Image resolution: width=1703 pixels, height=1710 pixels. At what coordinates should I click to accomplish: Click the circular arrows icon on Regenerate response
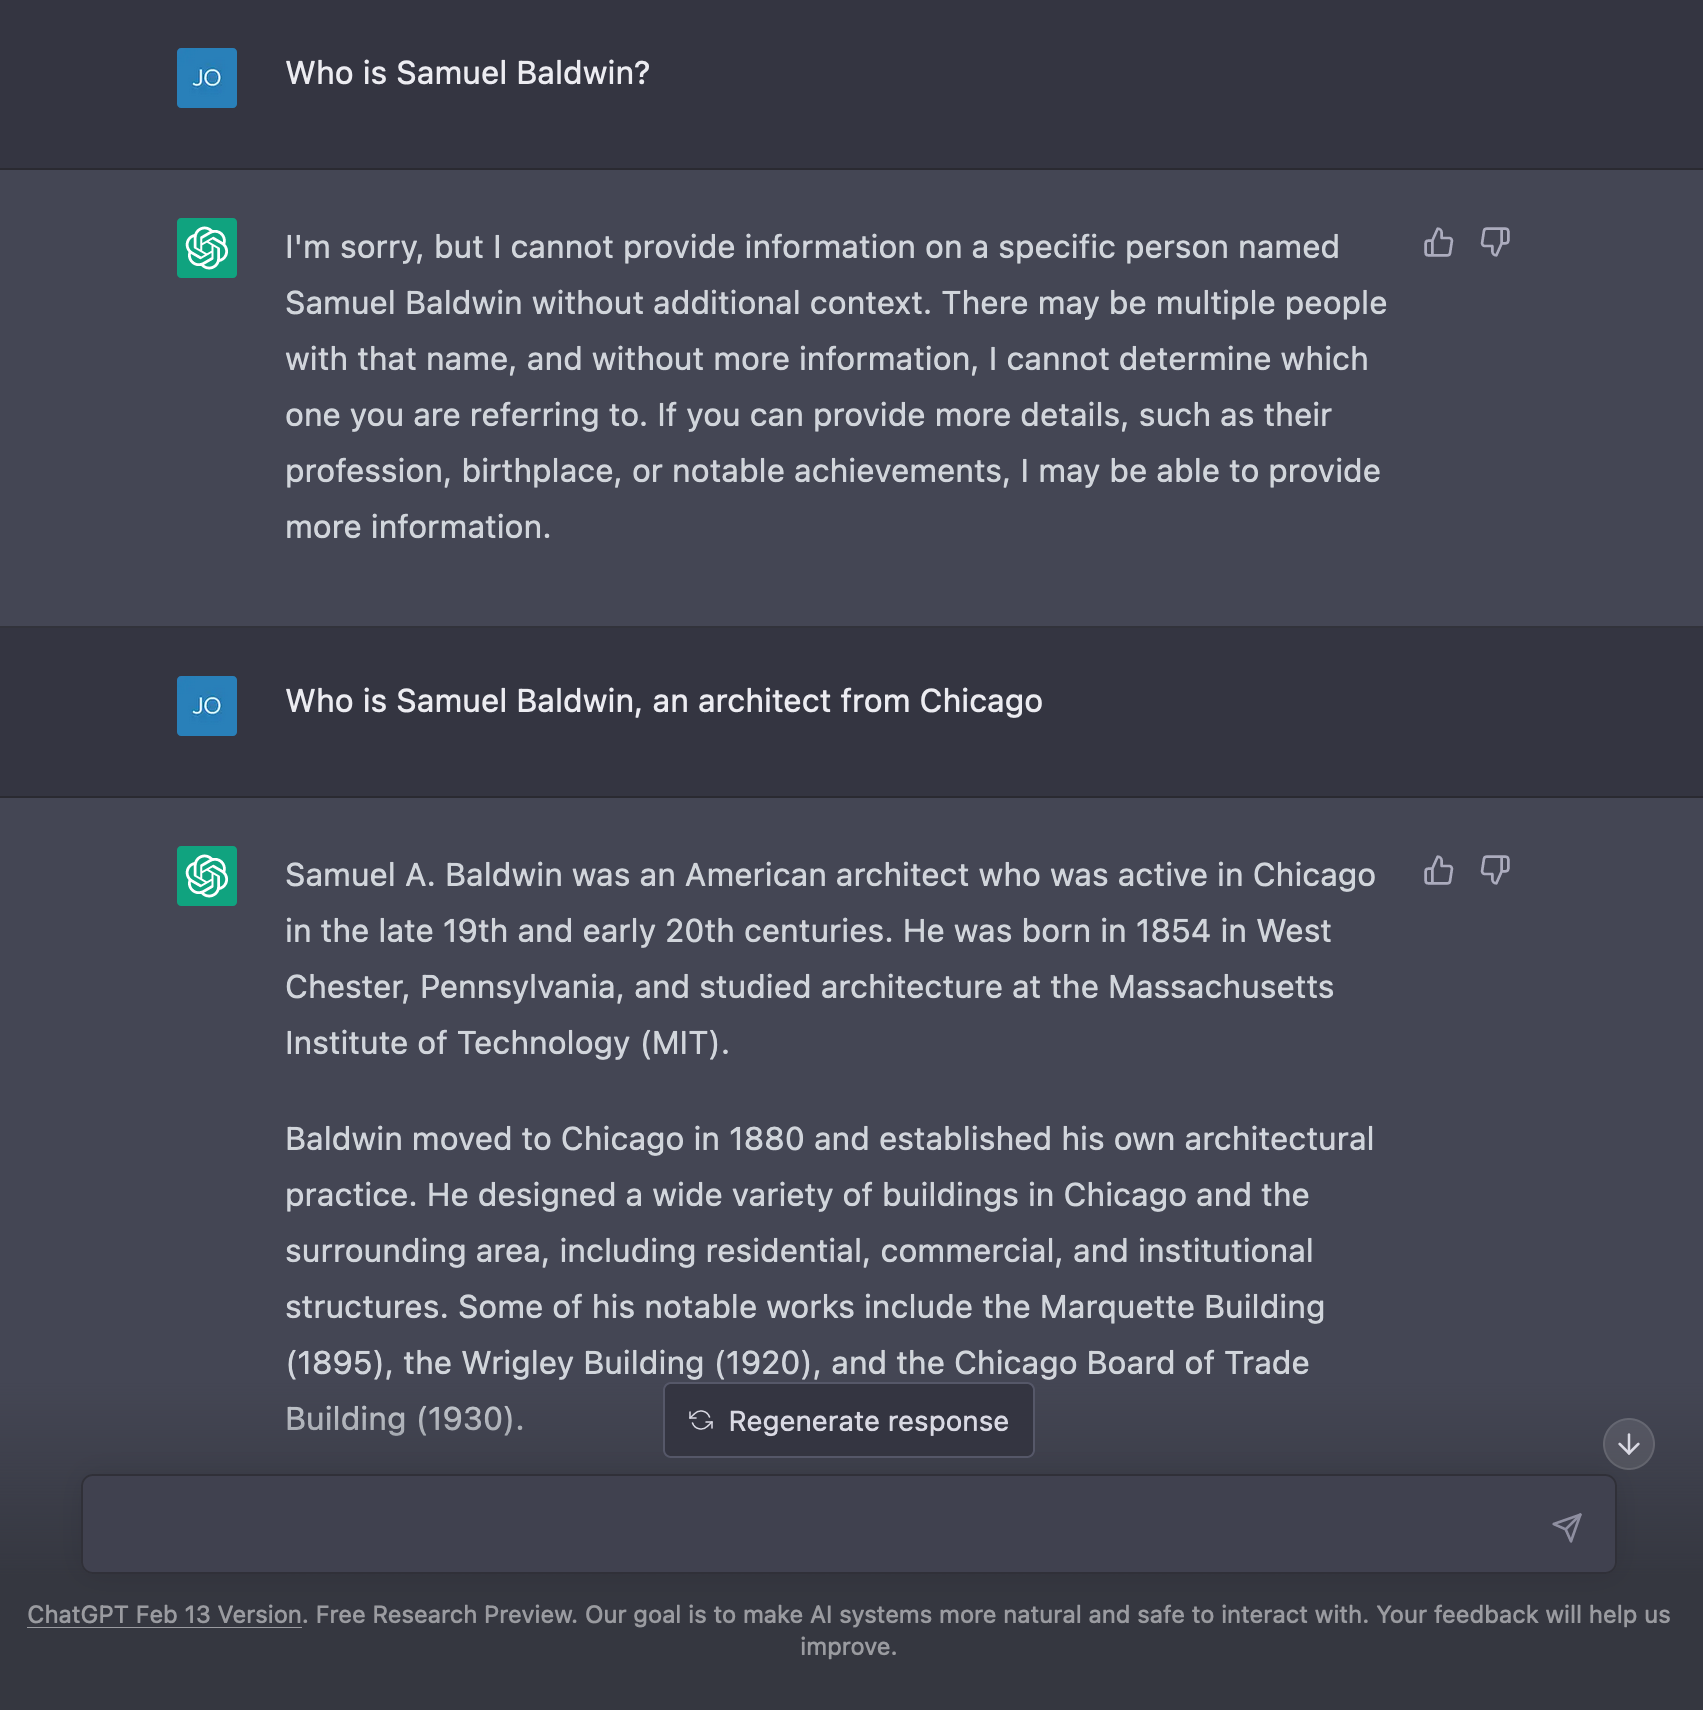(x=701, y=1420)
